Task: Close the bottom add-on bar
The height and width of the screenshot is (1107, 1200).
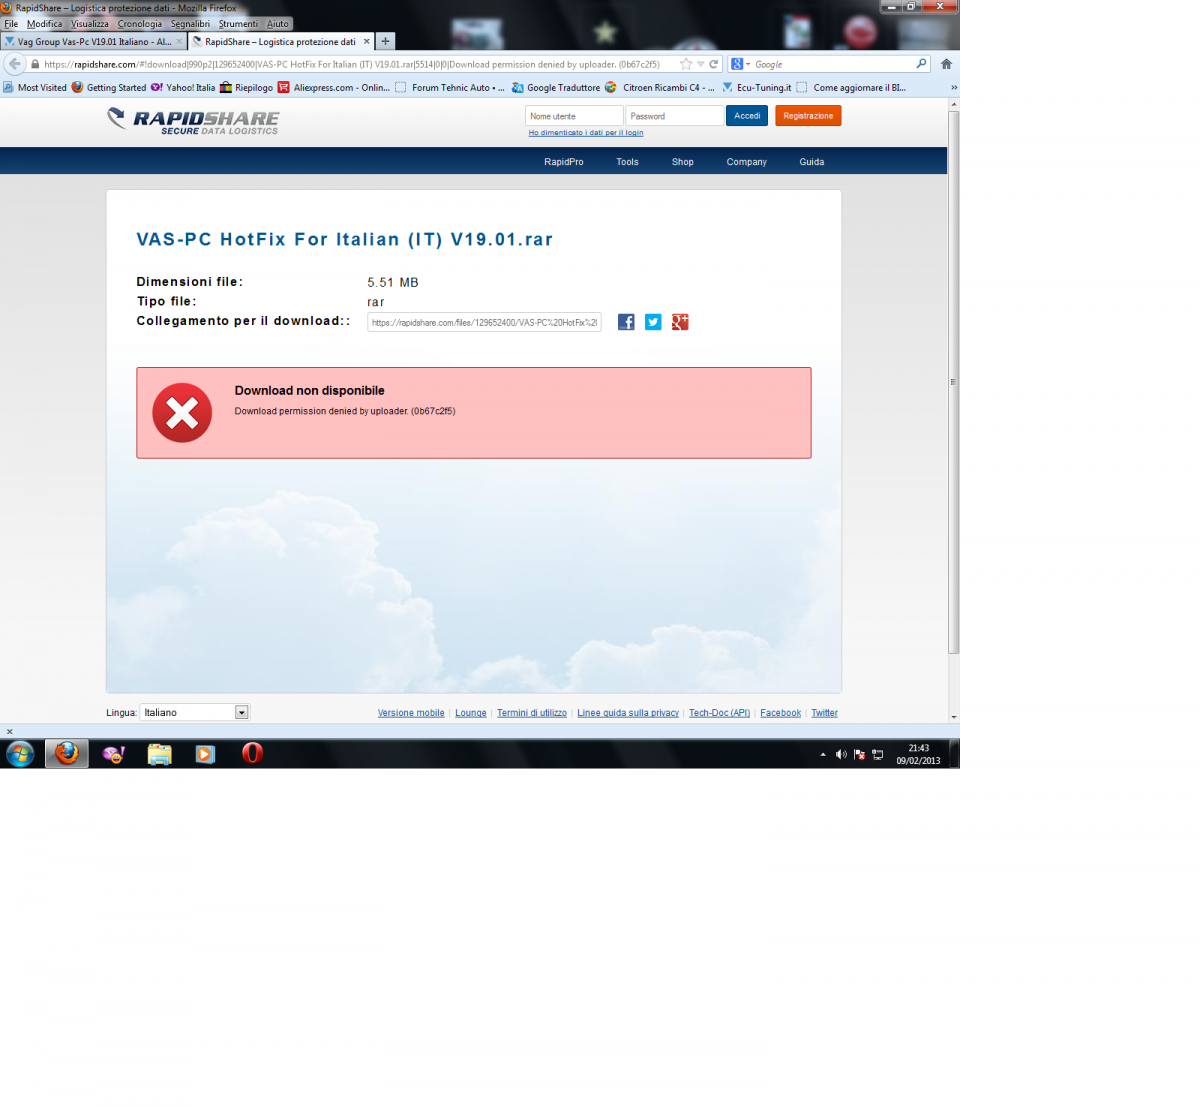Action: [x=10, y=731]
